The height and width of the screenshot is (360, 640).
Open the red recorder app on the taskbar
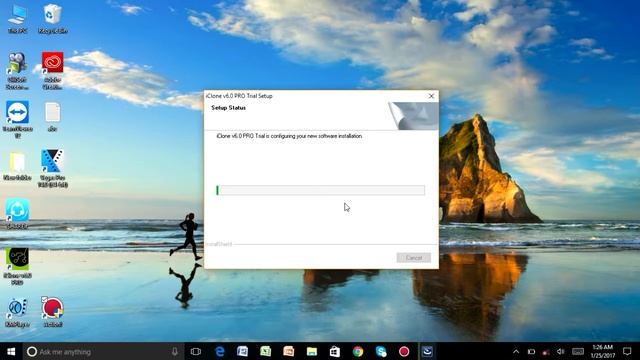pos(404,351)
